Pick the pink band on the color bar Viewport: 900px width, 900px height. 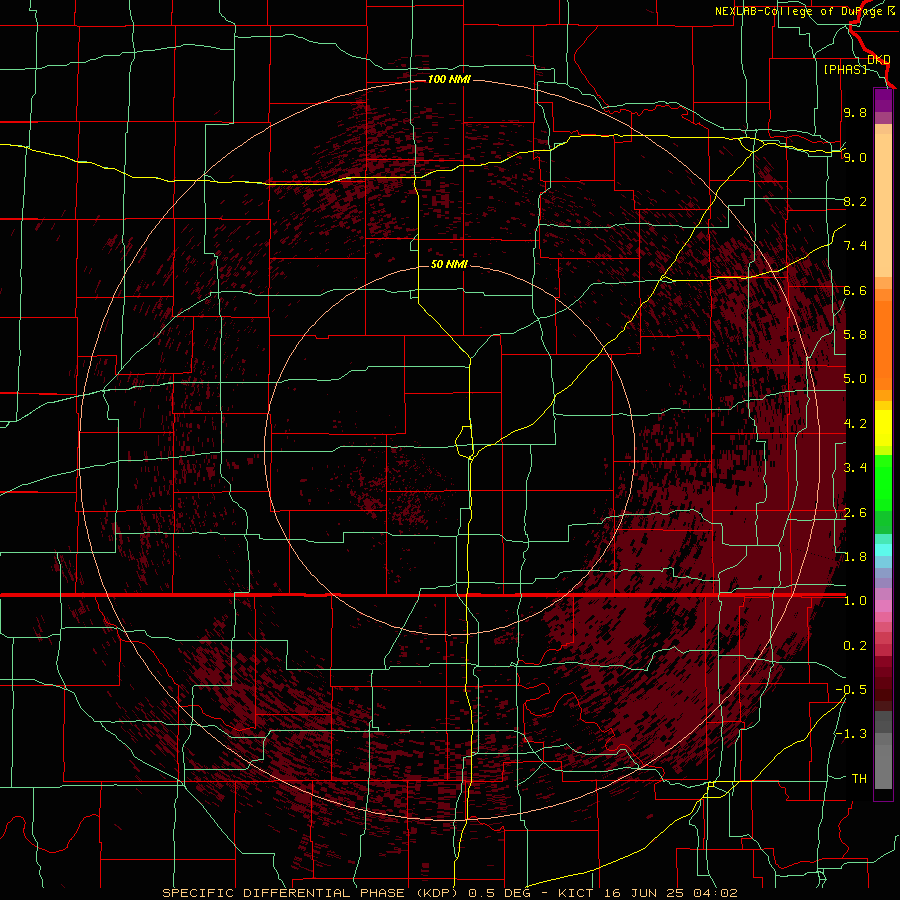pos(883,606)
